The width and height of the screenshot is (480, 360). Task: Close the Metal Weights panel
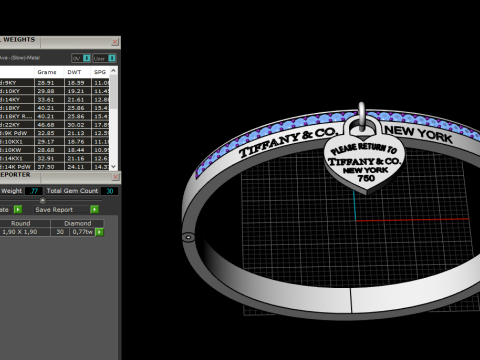pyautogui.click(x=115, y=42)
